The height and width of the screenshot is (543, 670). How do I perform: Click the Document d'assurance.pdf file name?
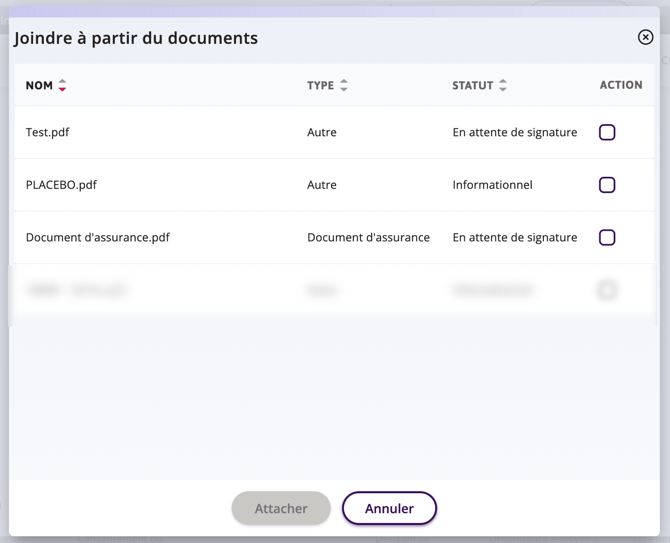(98, 238)
